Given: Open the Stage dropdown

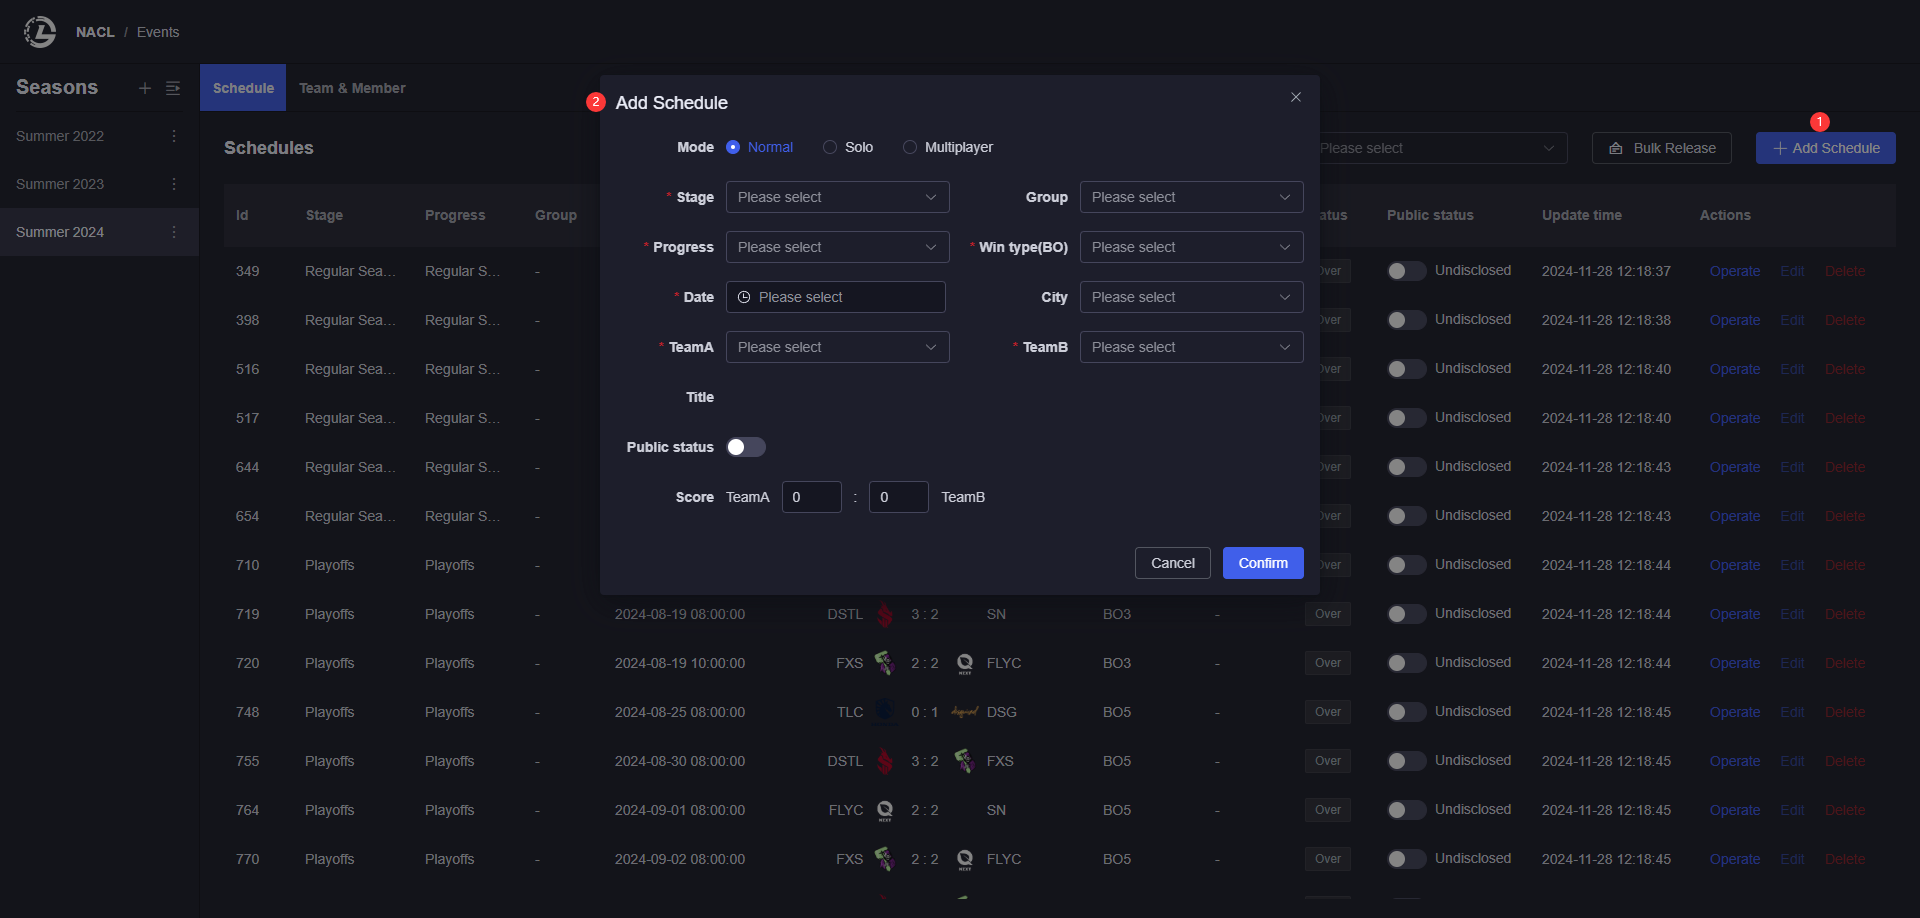Looking at the screenshot, I should (x=837, y=197).
